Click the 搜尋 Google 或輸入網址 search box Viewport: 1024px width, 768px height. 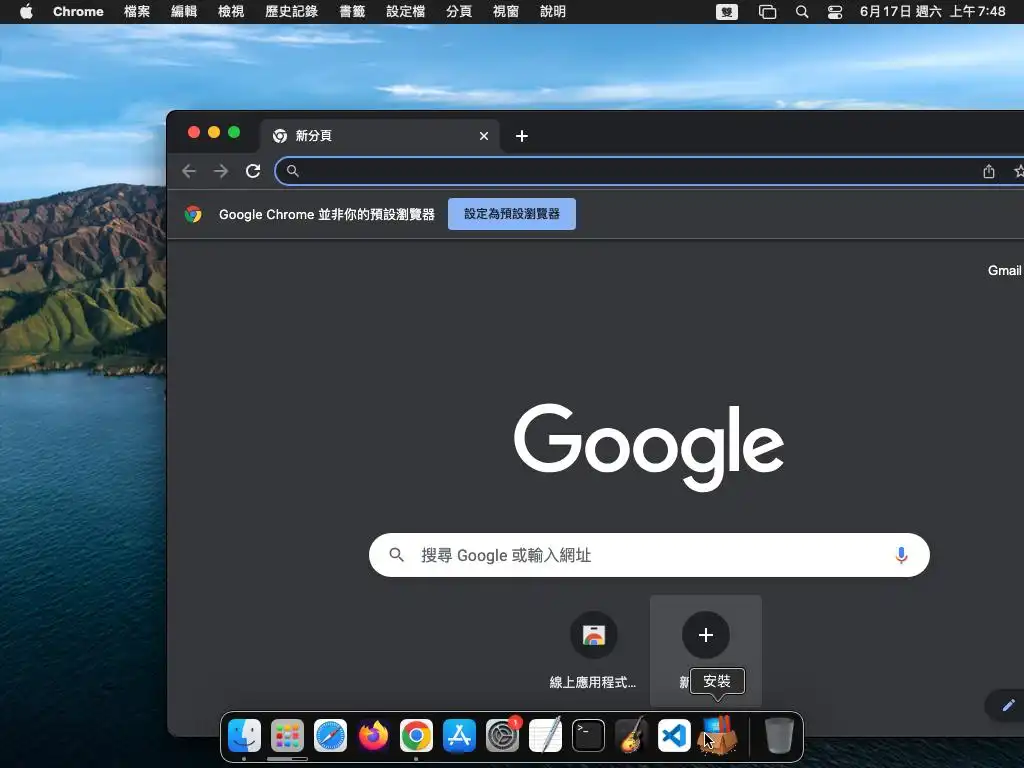click(x=649, y=555)
